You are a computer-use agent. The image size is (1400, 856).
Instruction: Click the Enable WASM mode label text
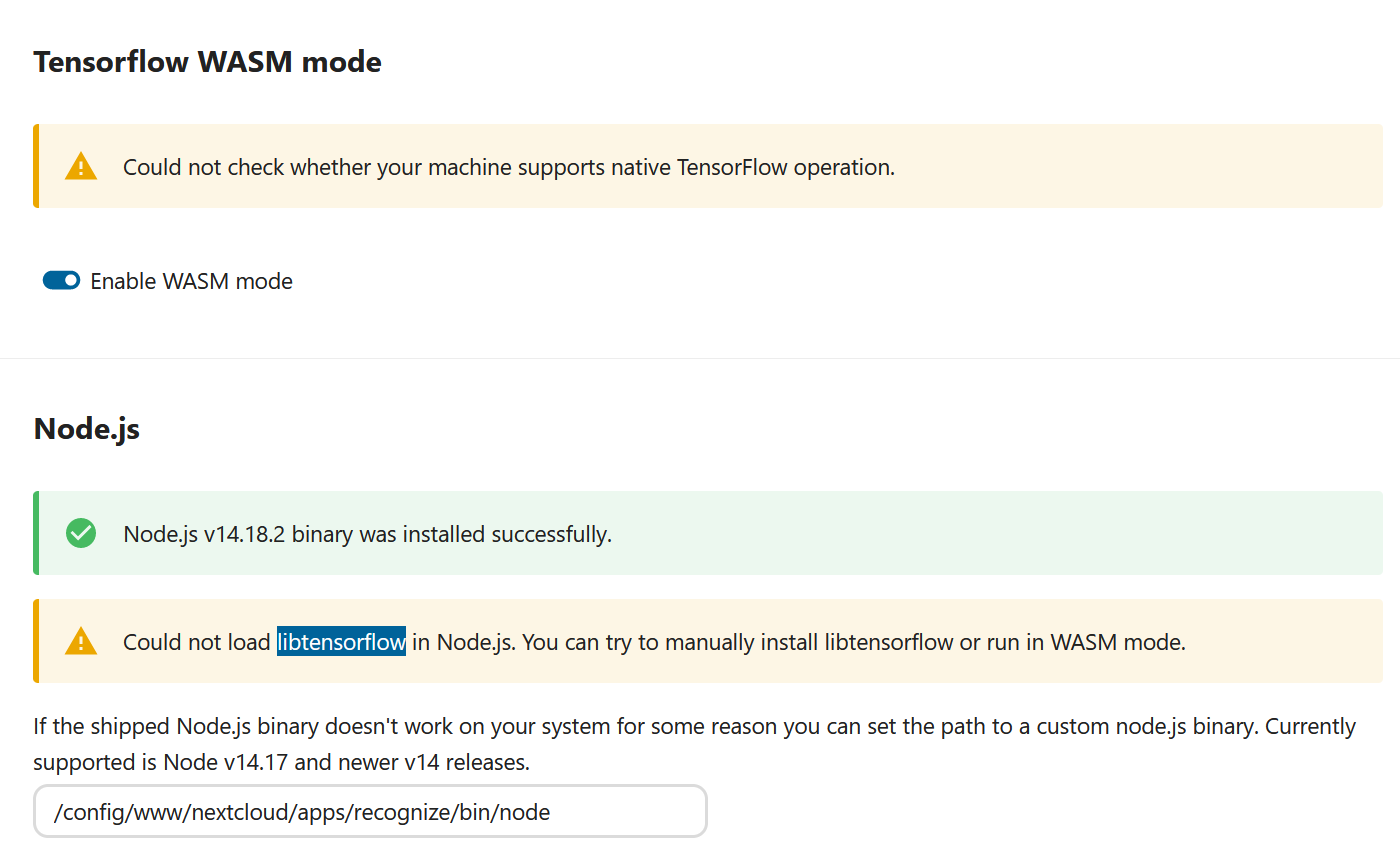(x=191, y=281)
